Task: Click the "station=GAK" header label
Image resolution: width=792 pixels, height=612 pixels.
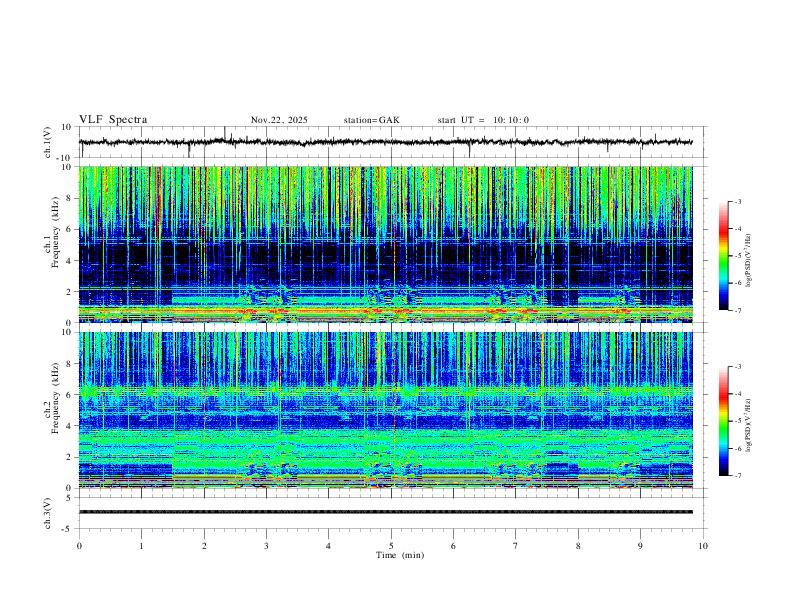Action: coord(372,120)
